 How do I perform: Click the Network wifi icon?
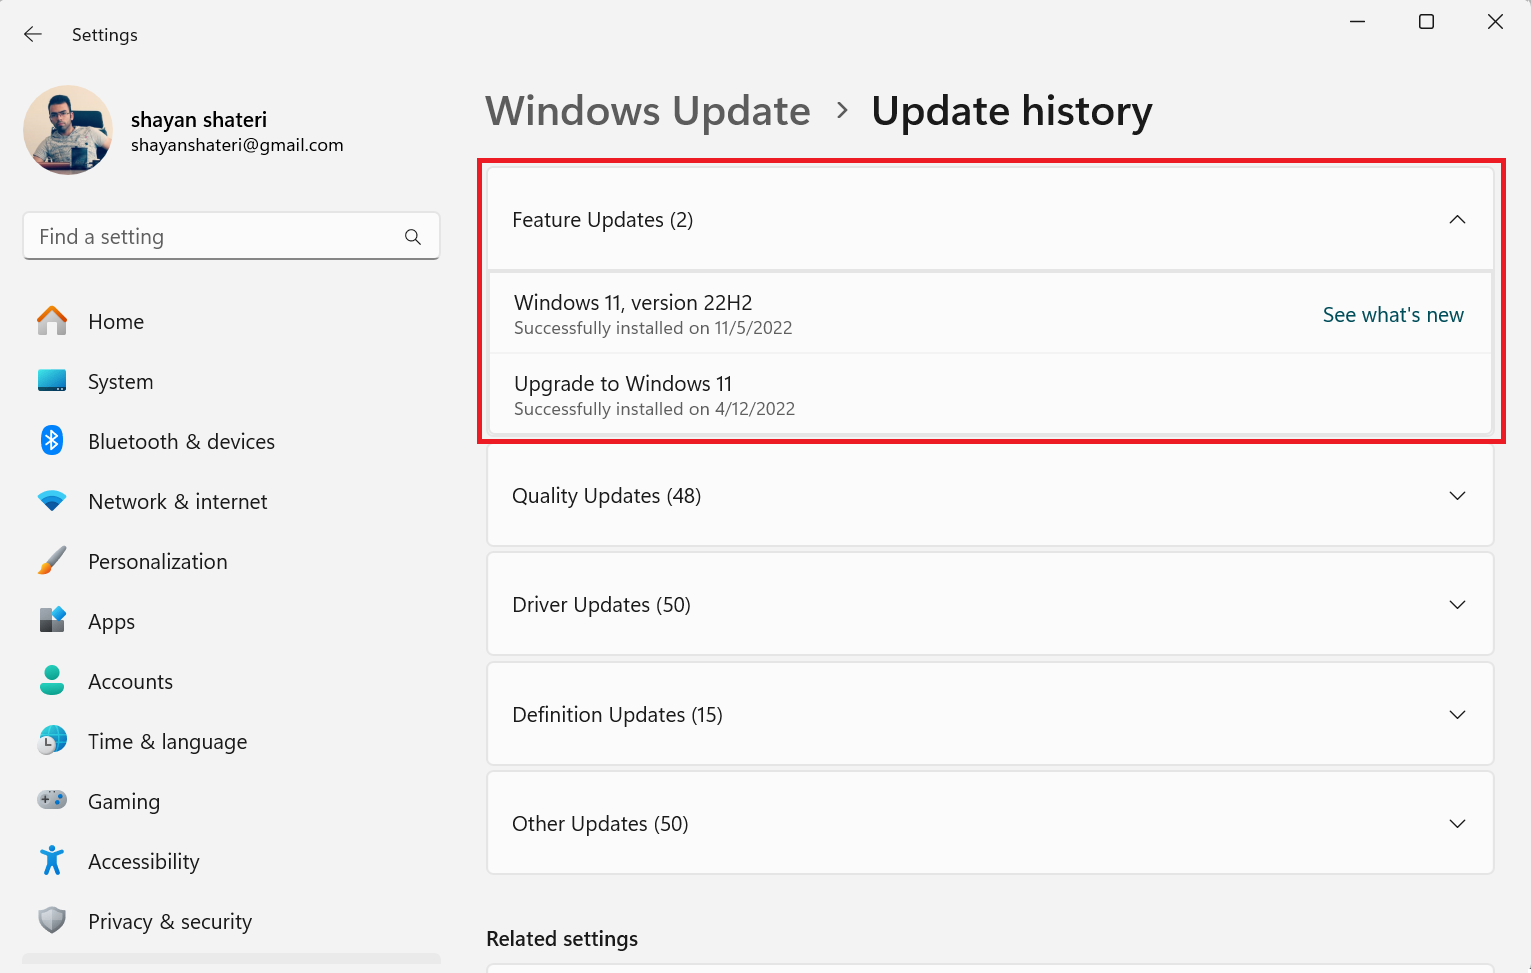(52, 501)
